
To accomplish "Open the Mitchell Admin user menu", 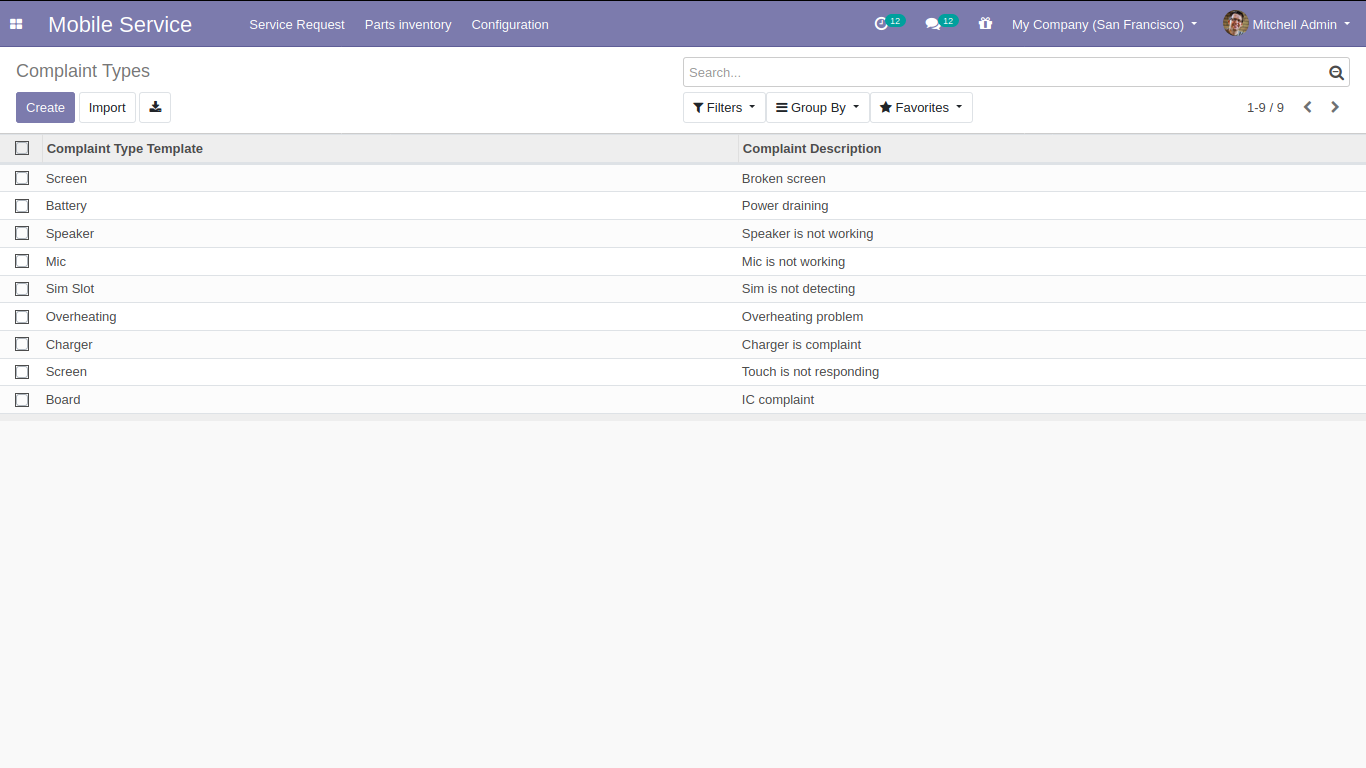I will [x=1287, y=24].
